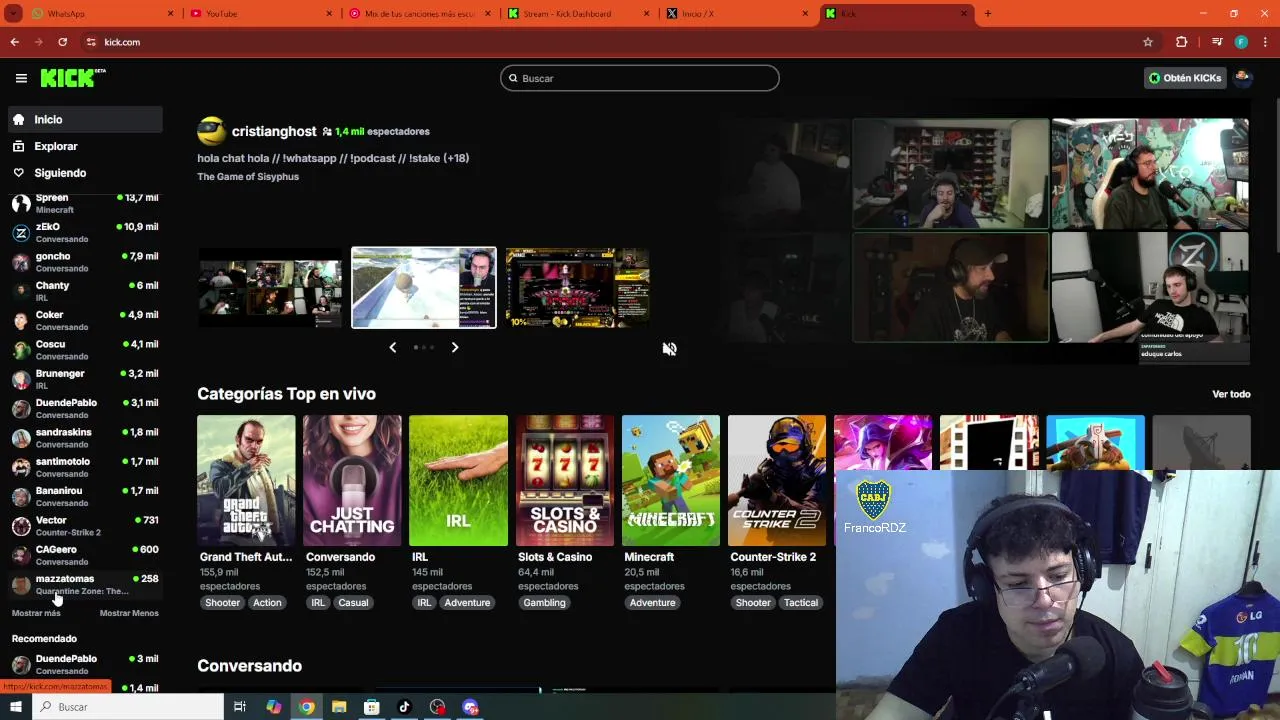Image resolution: width=1280 pixels, height=720 pixels.
Task: Expand list with Mostrar más
Action: [x=36, y=613]
